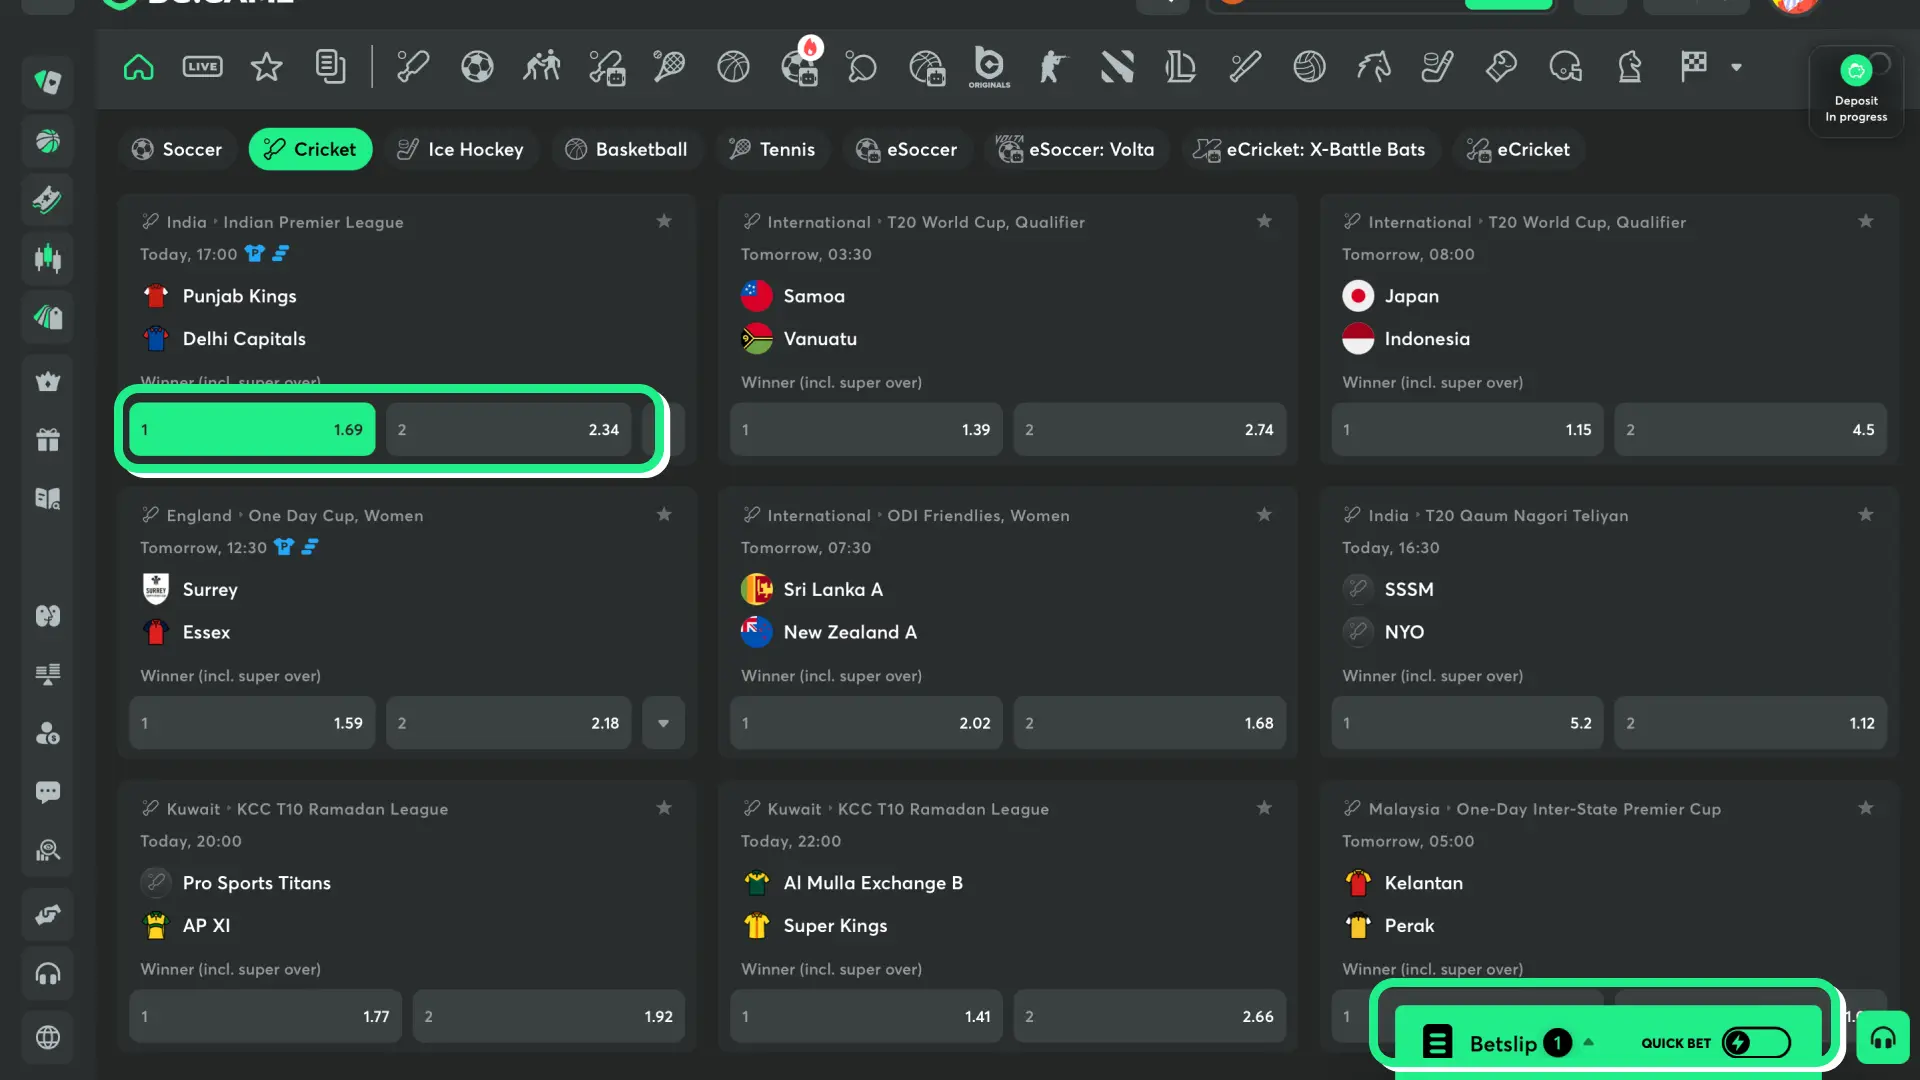Open the casino cards icon in sidebar
Image resolution: width=1920 pixels, height=1080 pixels.
[48, 82]
